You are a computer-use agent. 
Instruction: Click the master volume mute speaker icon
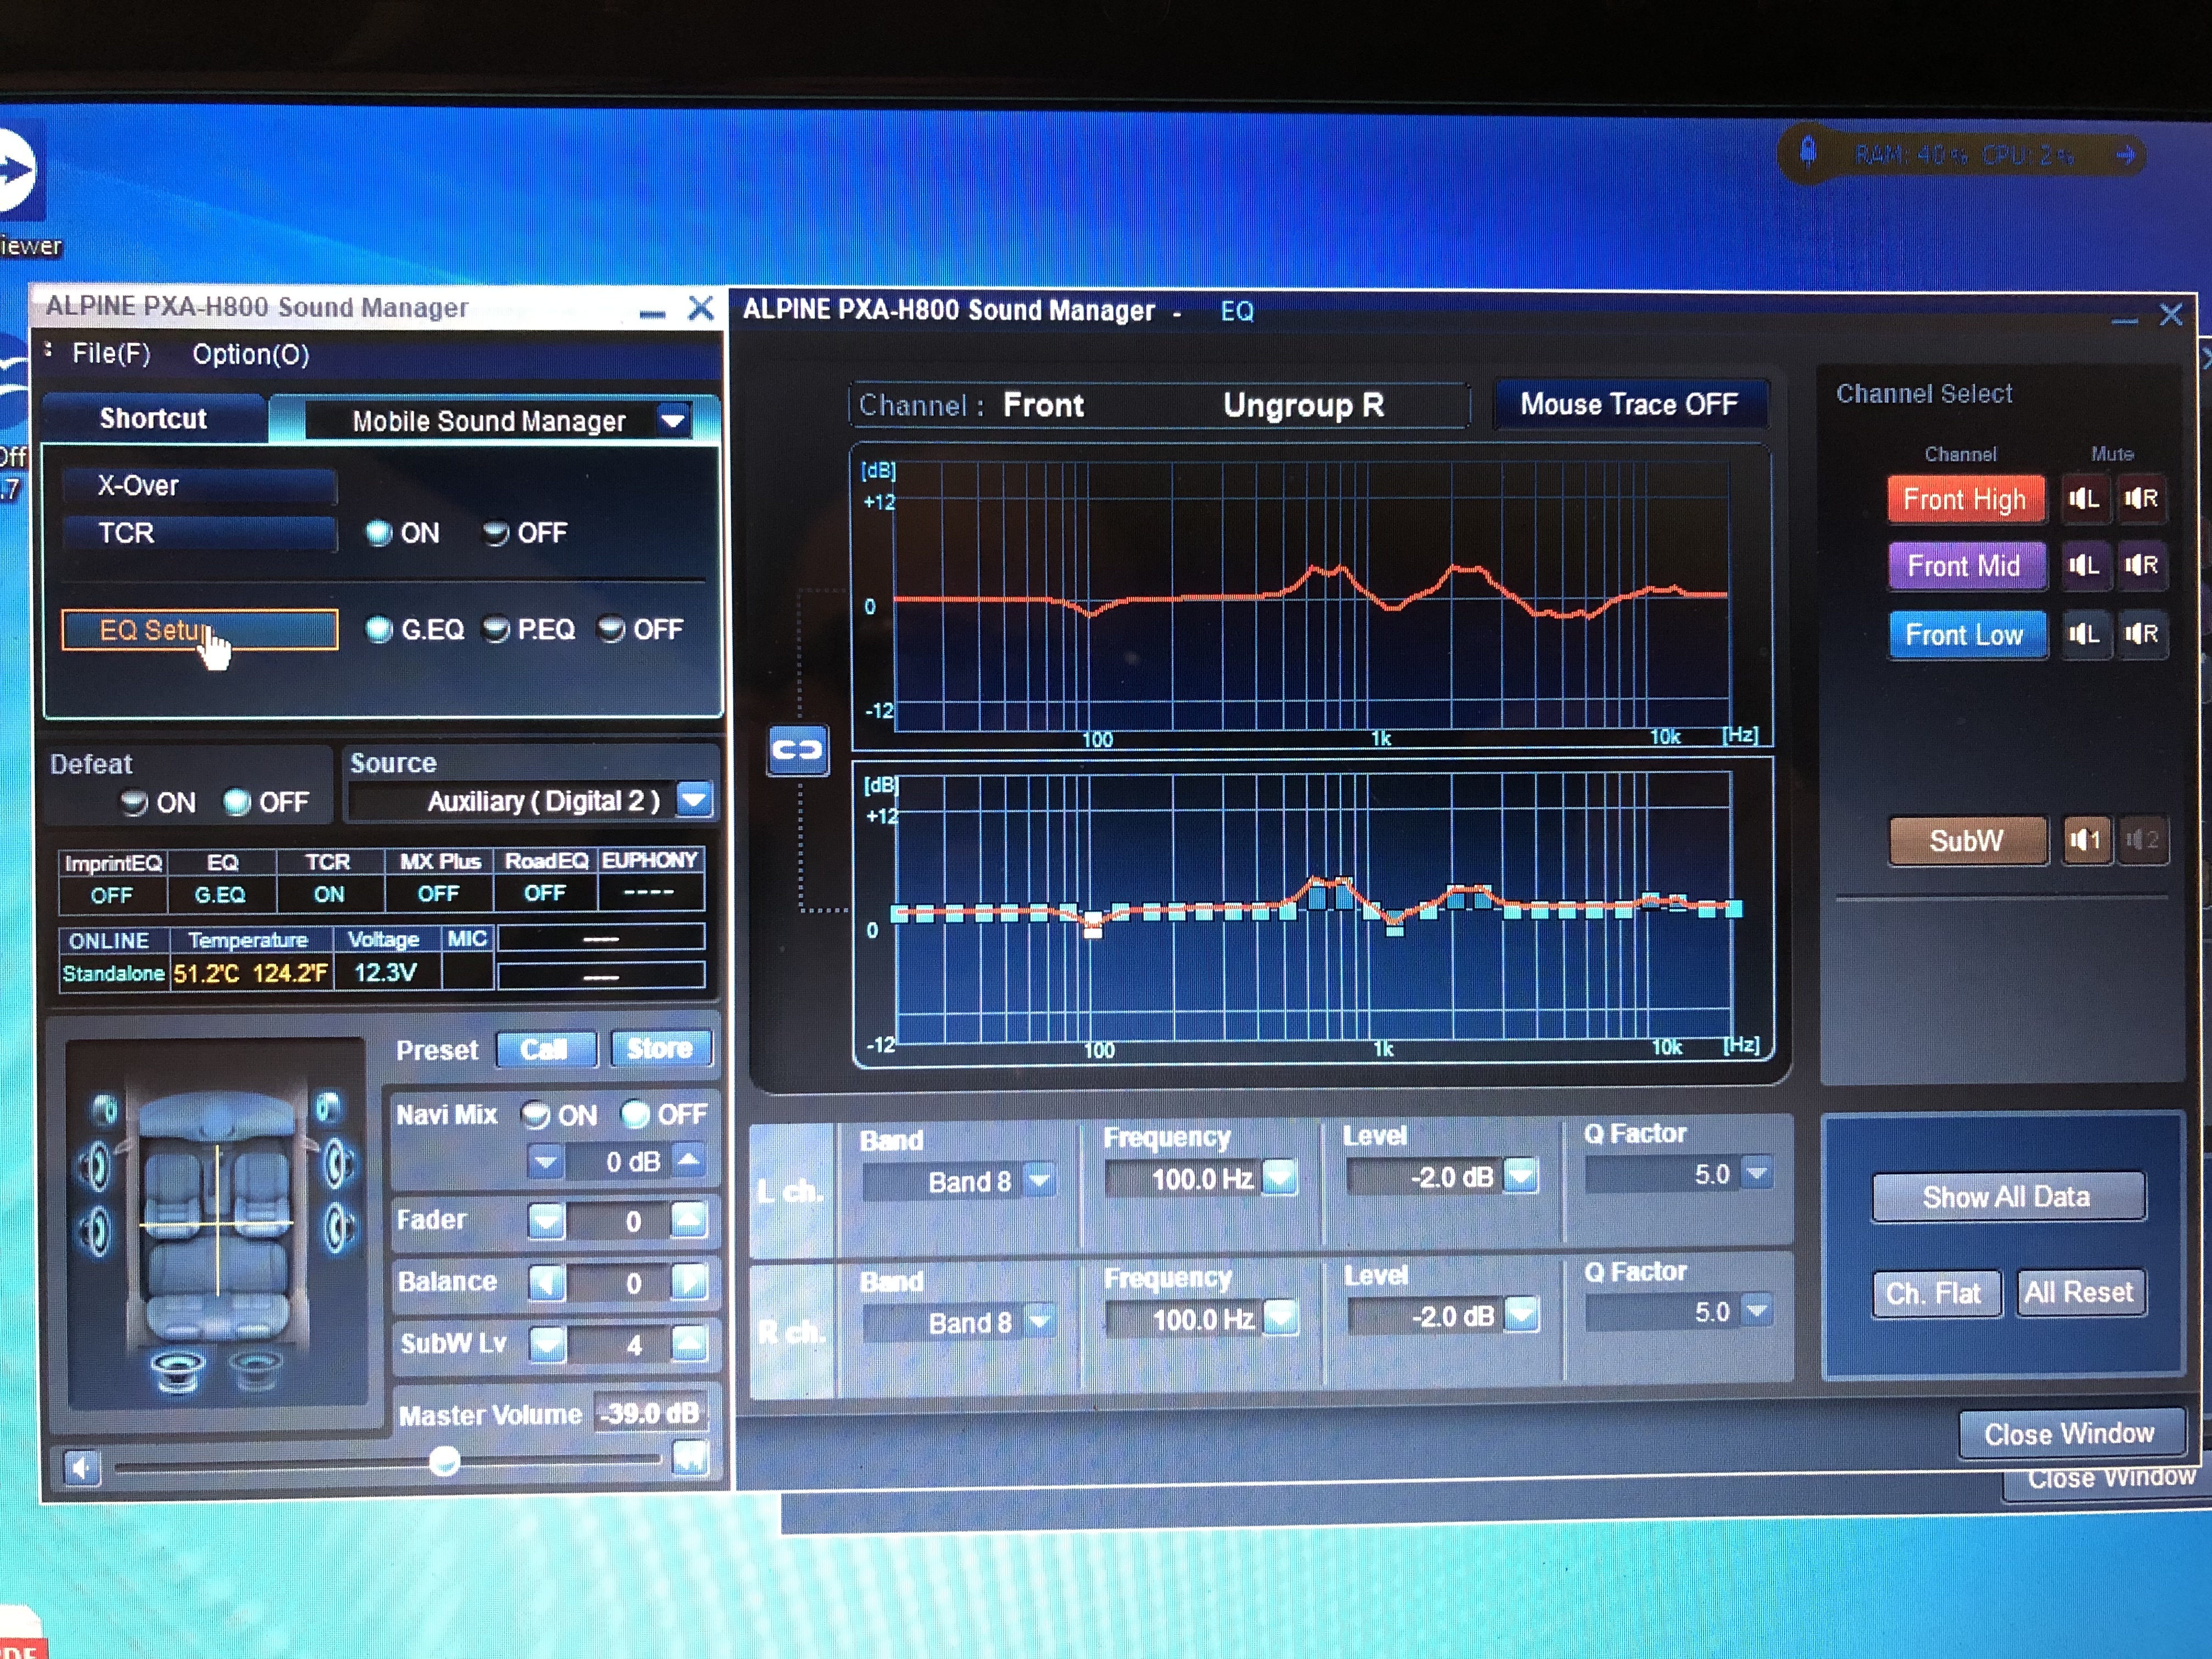click(82, 1467)
